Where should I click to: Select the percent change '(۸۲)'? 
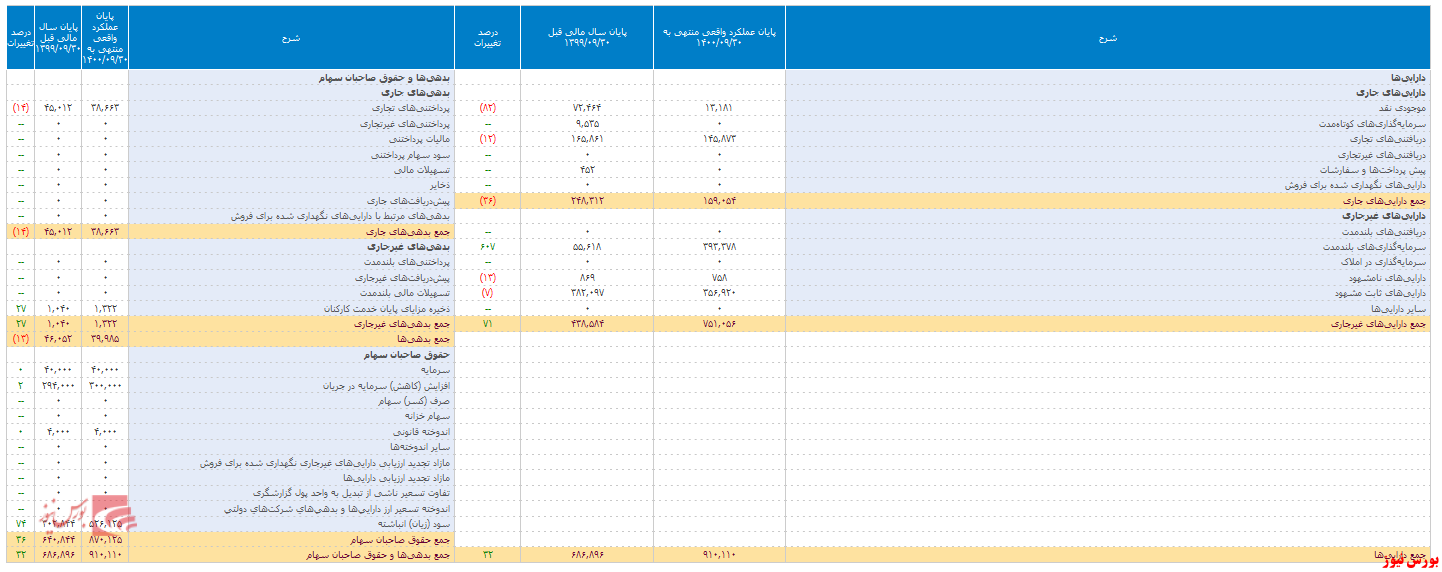487,108
